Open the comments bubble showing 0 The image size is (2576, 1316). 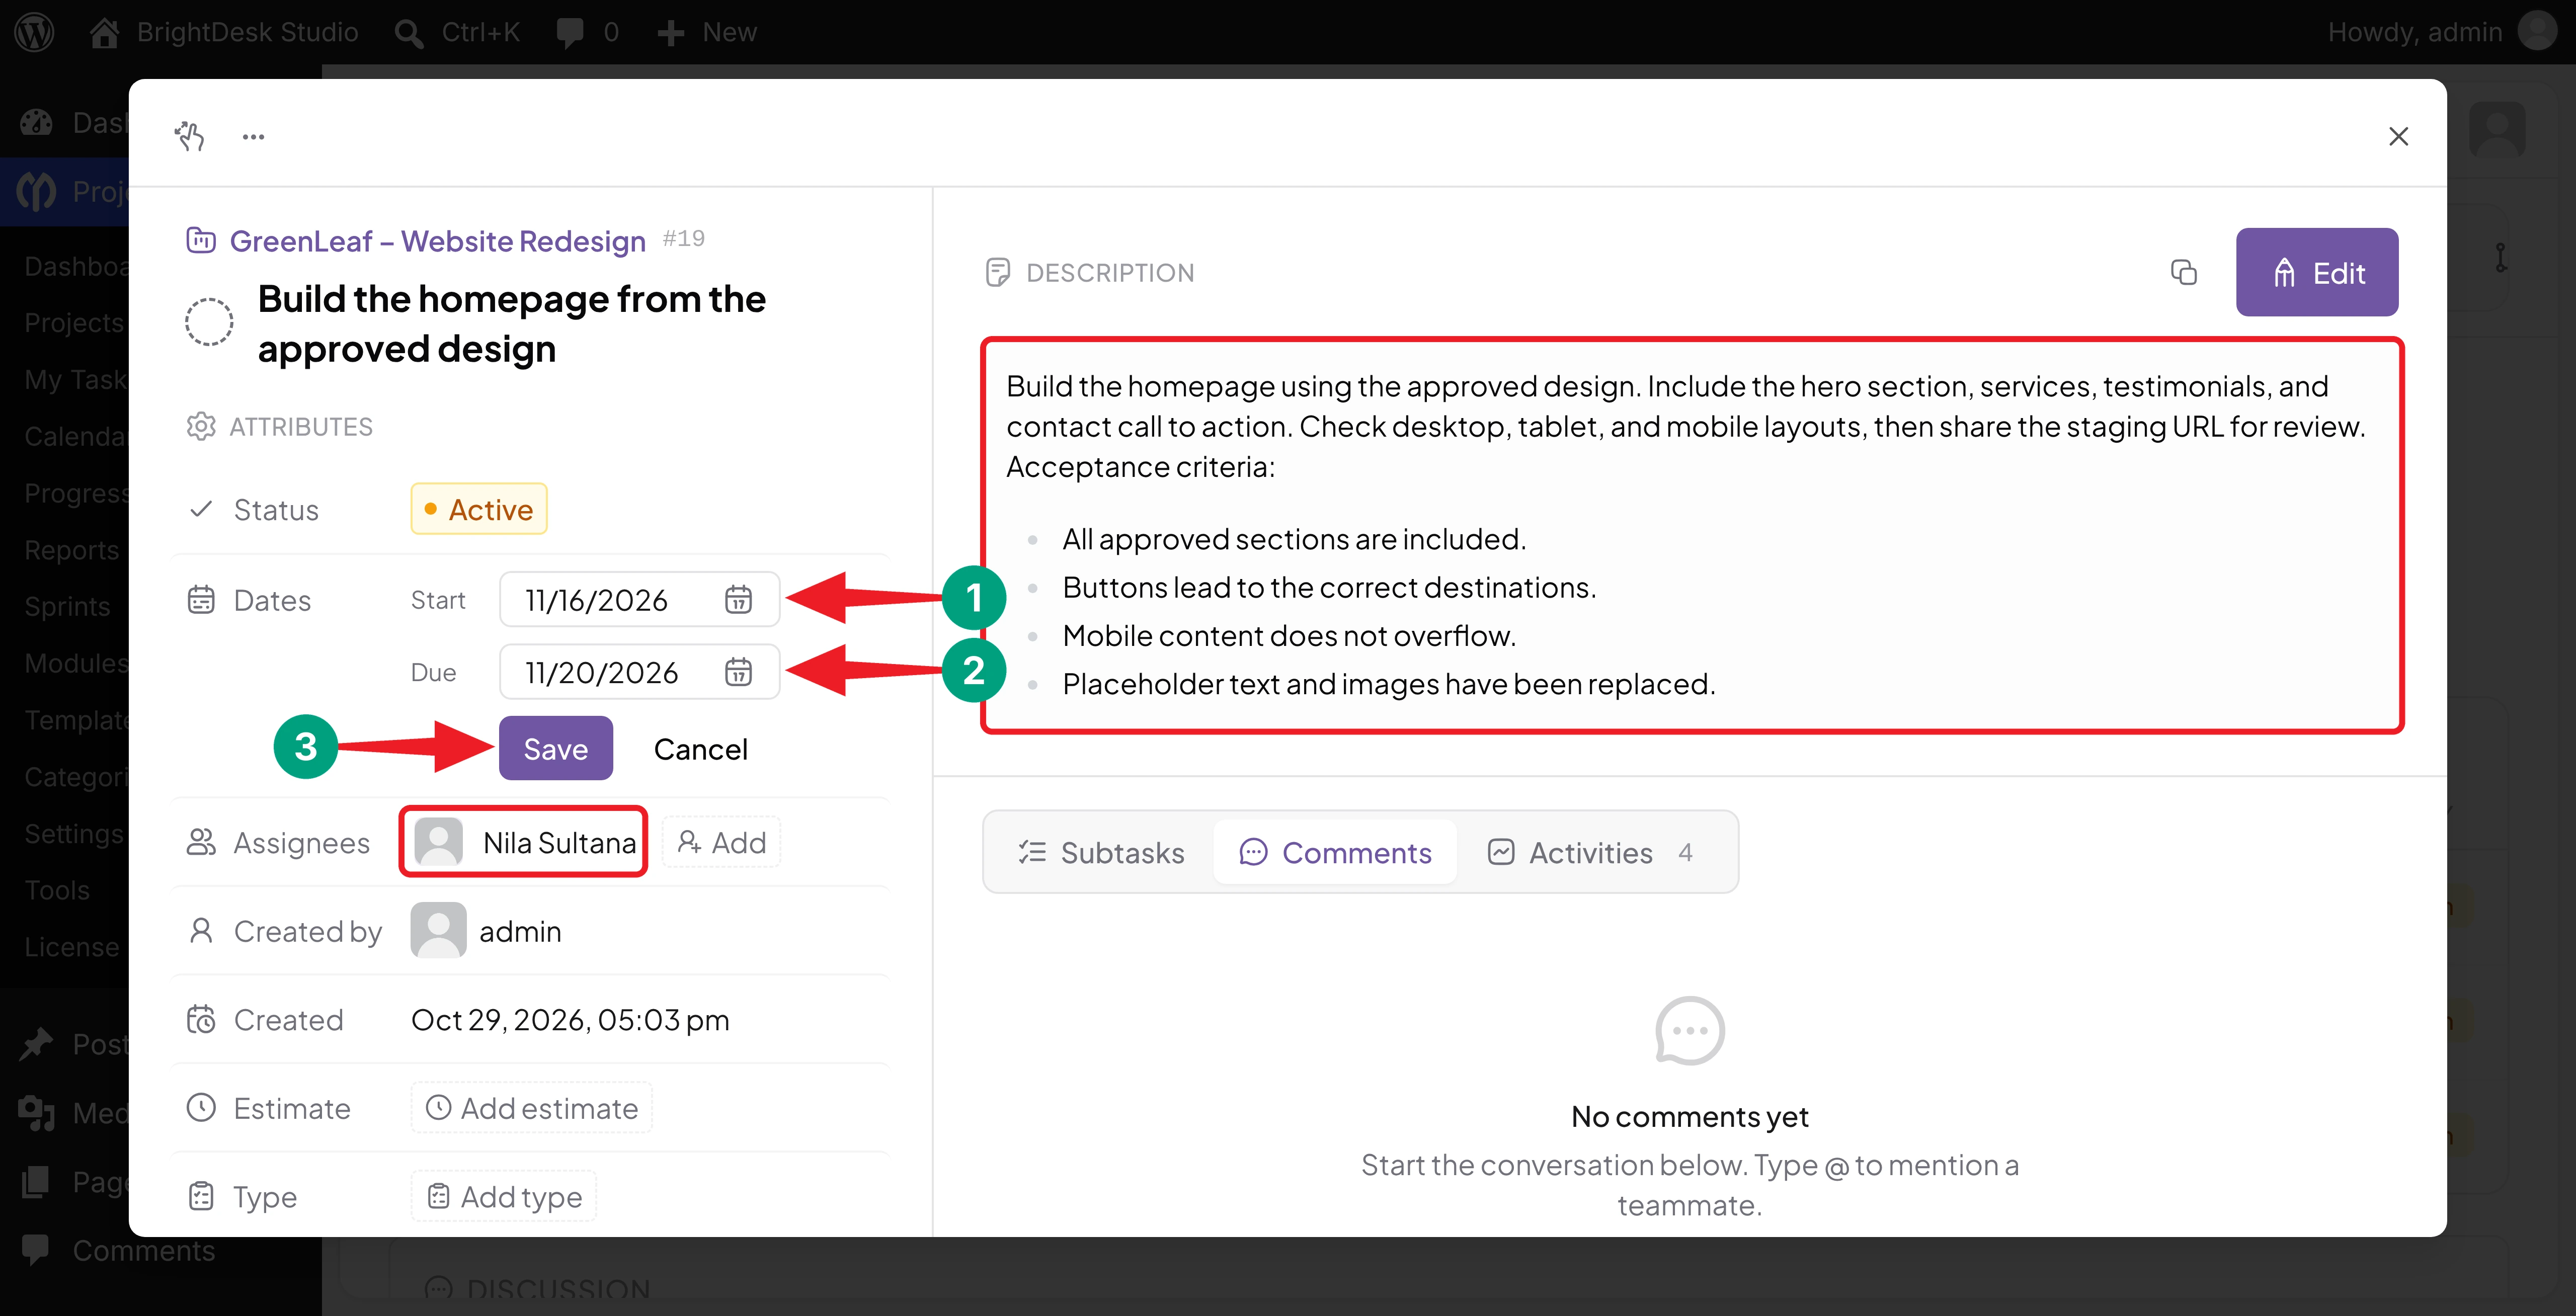[588, 32]
